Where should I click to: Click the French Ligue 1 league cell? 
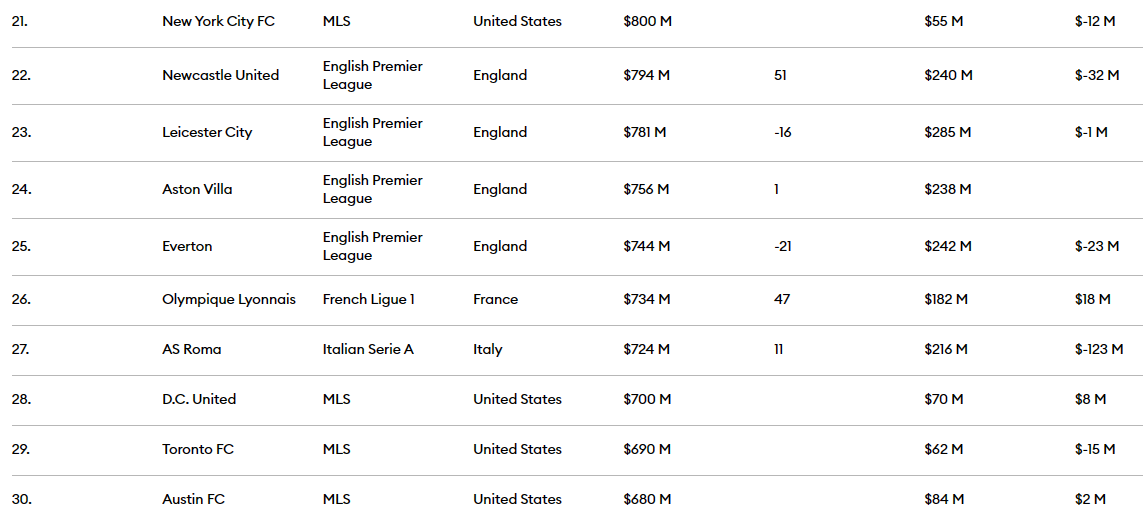coord(368,299)
